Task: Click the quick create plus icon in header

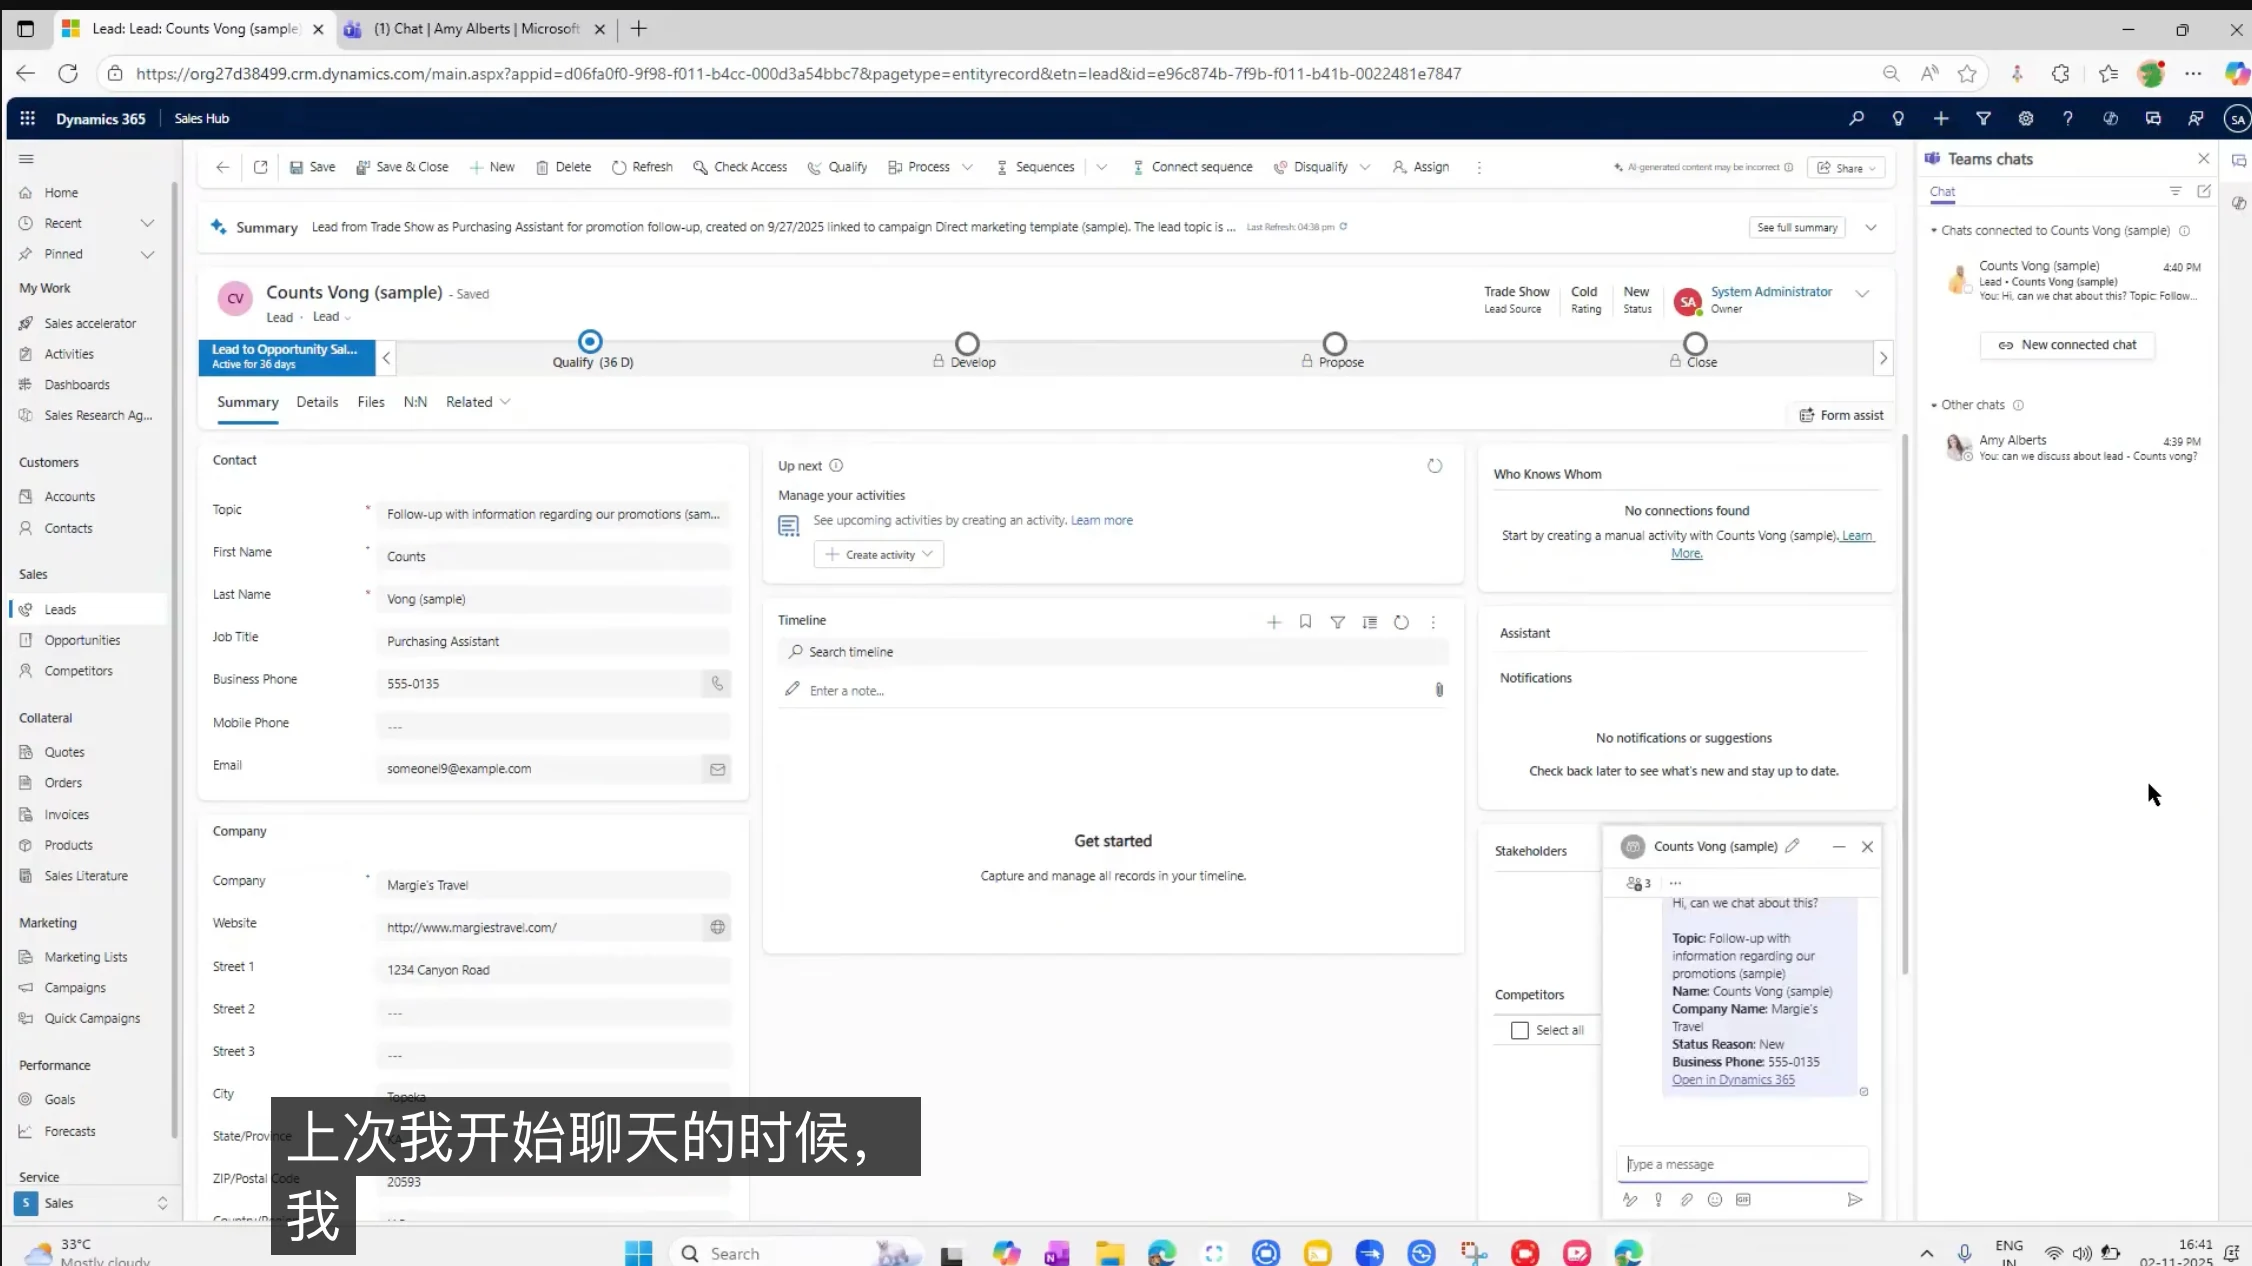Action: (x=1941, y=118)
